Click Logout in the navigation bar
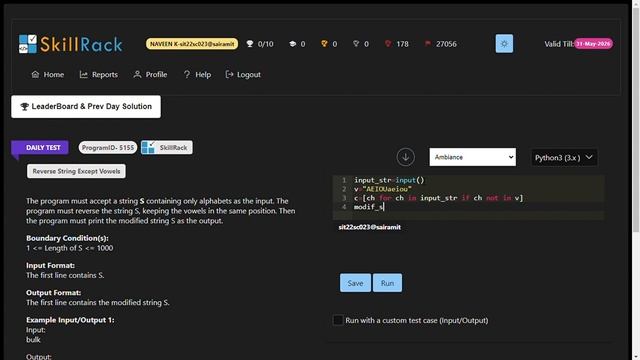This screenshot has width=640, height=360. pyautogui.click(x=243, y=75)
